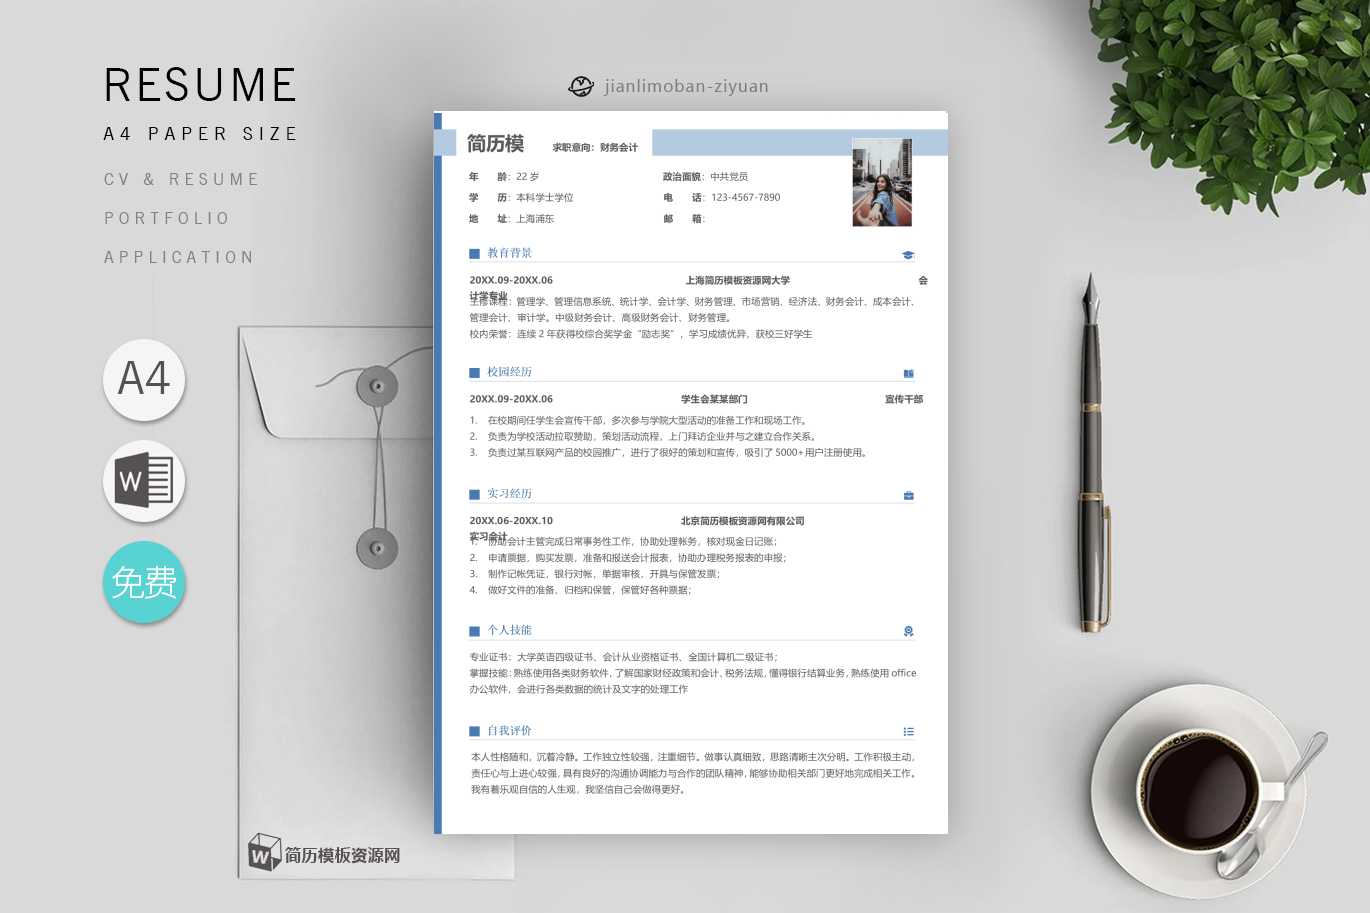Click the large RESUME title

pos(200,85)
